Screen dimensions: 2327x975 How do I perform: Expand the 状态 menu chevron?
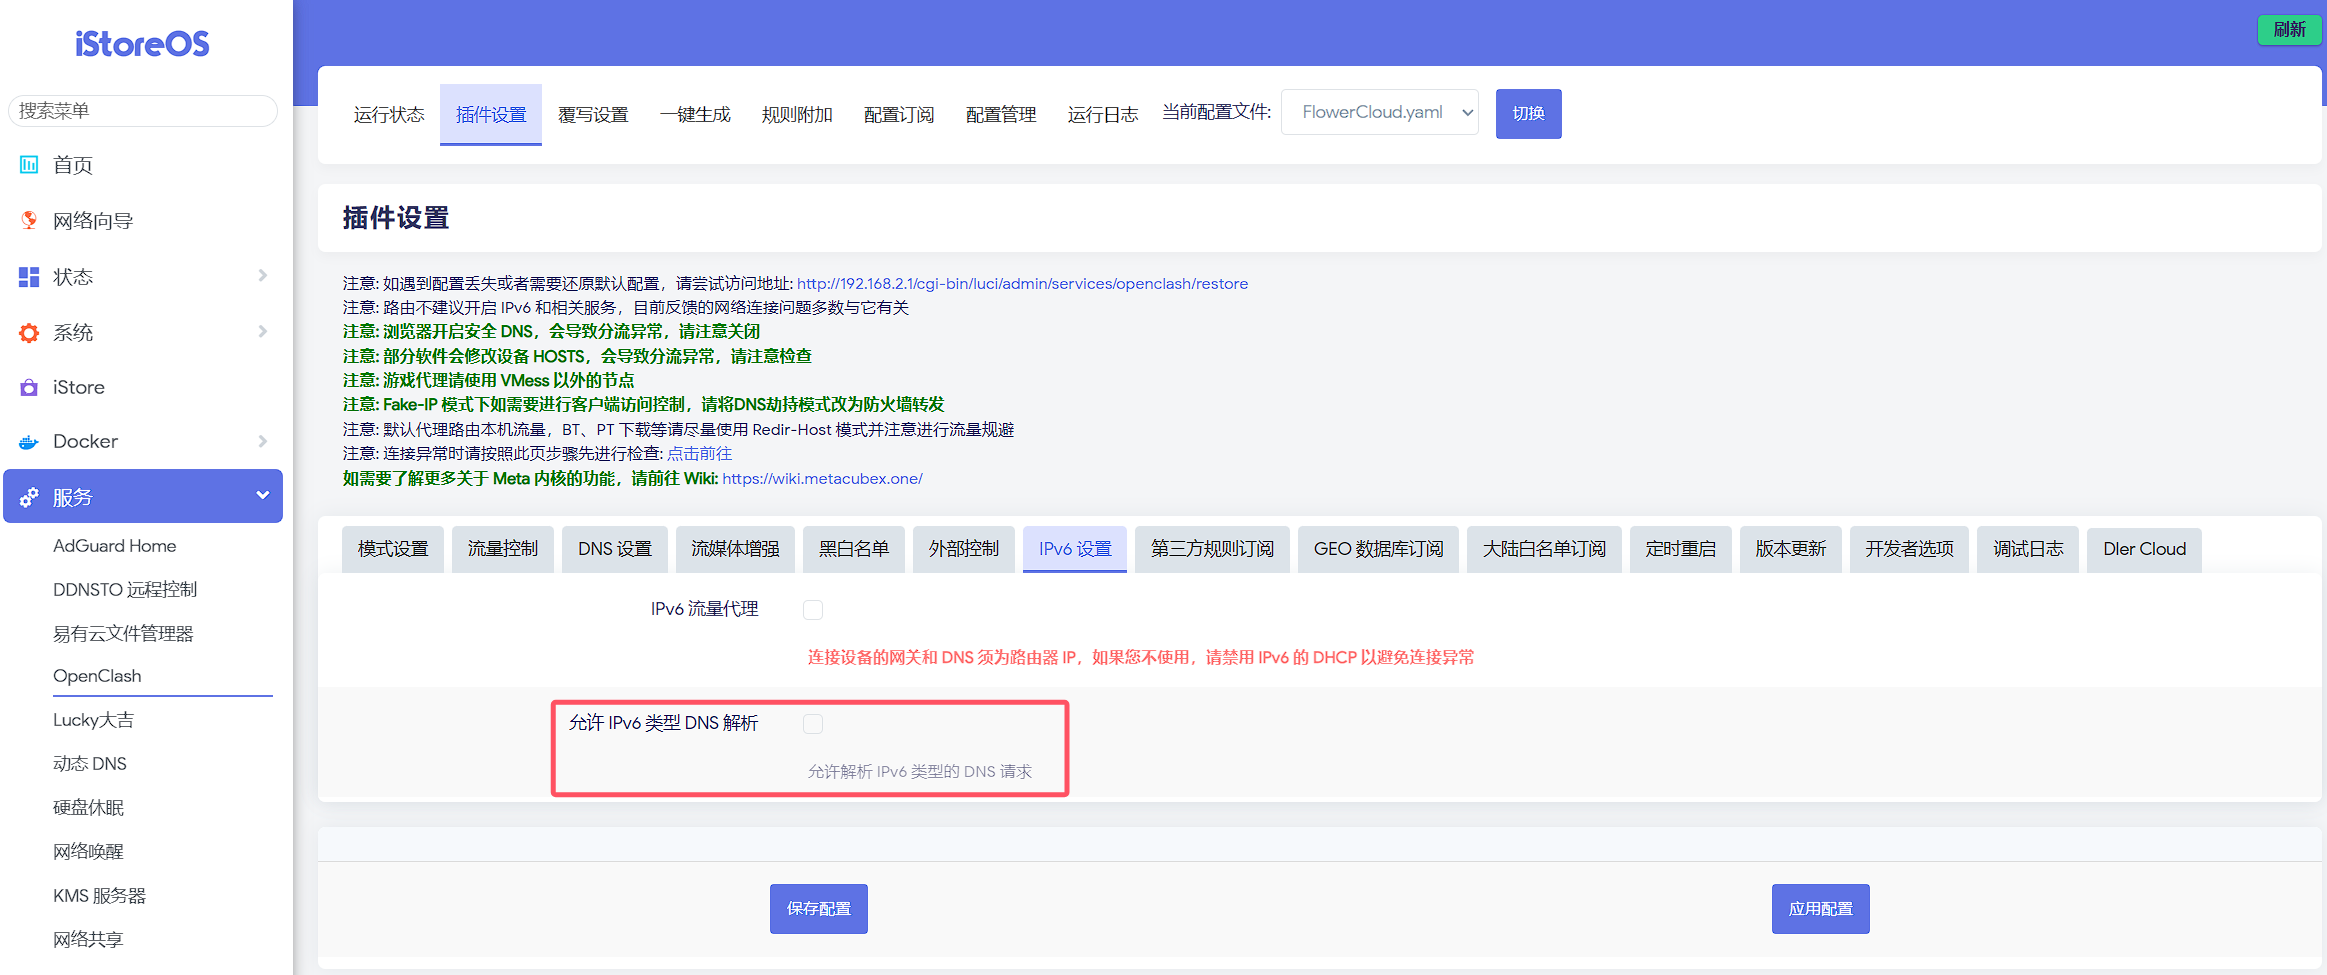coord(263,275)
